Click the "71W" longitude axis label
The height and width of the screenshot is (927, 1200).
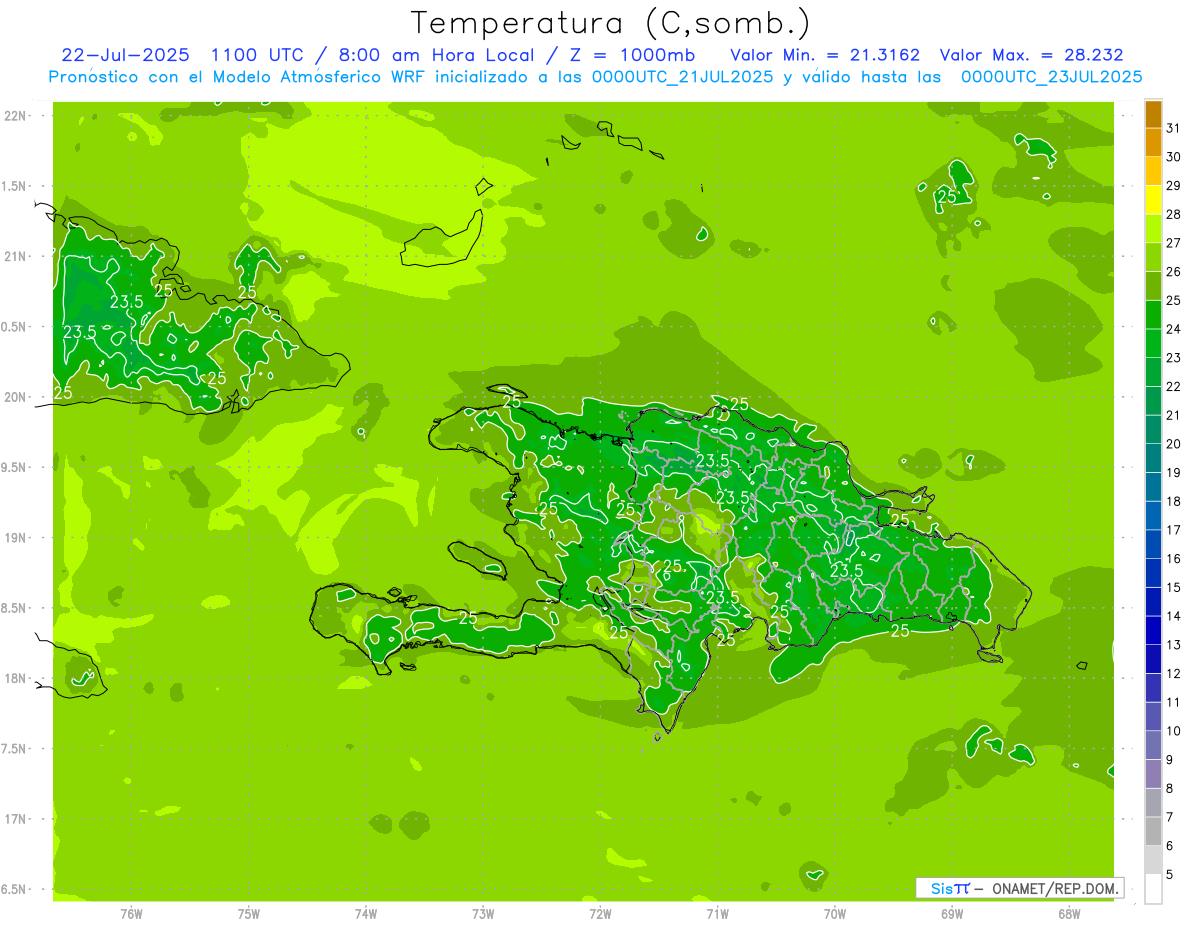pyautogui.click(x=717, y=913)
